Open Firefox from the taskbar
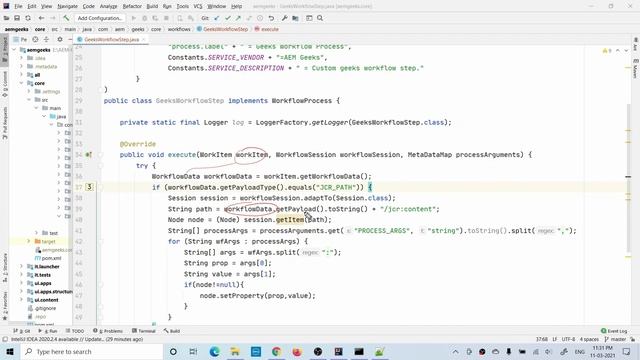The image size is (640, 360). click(297, 351)
